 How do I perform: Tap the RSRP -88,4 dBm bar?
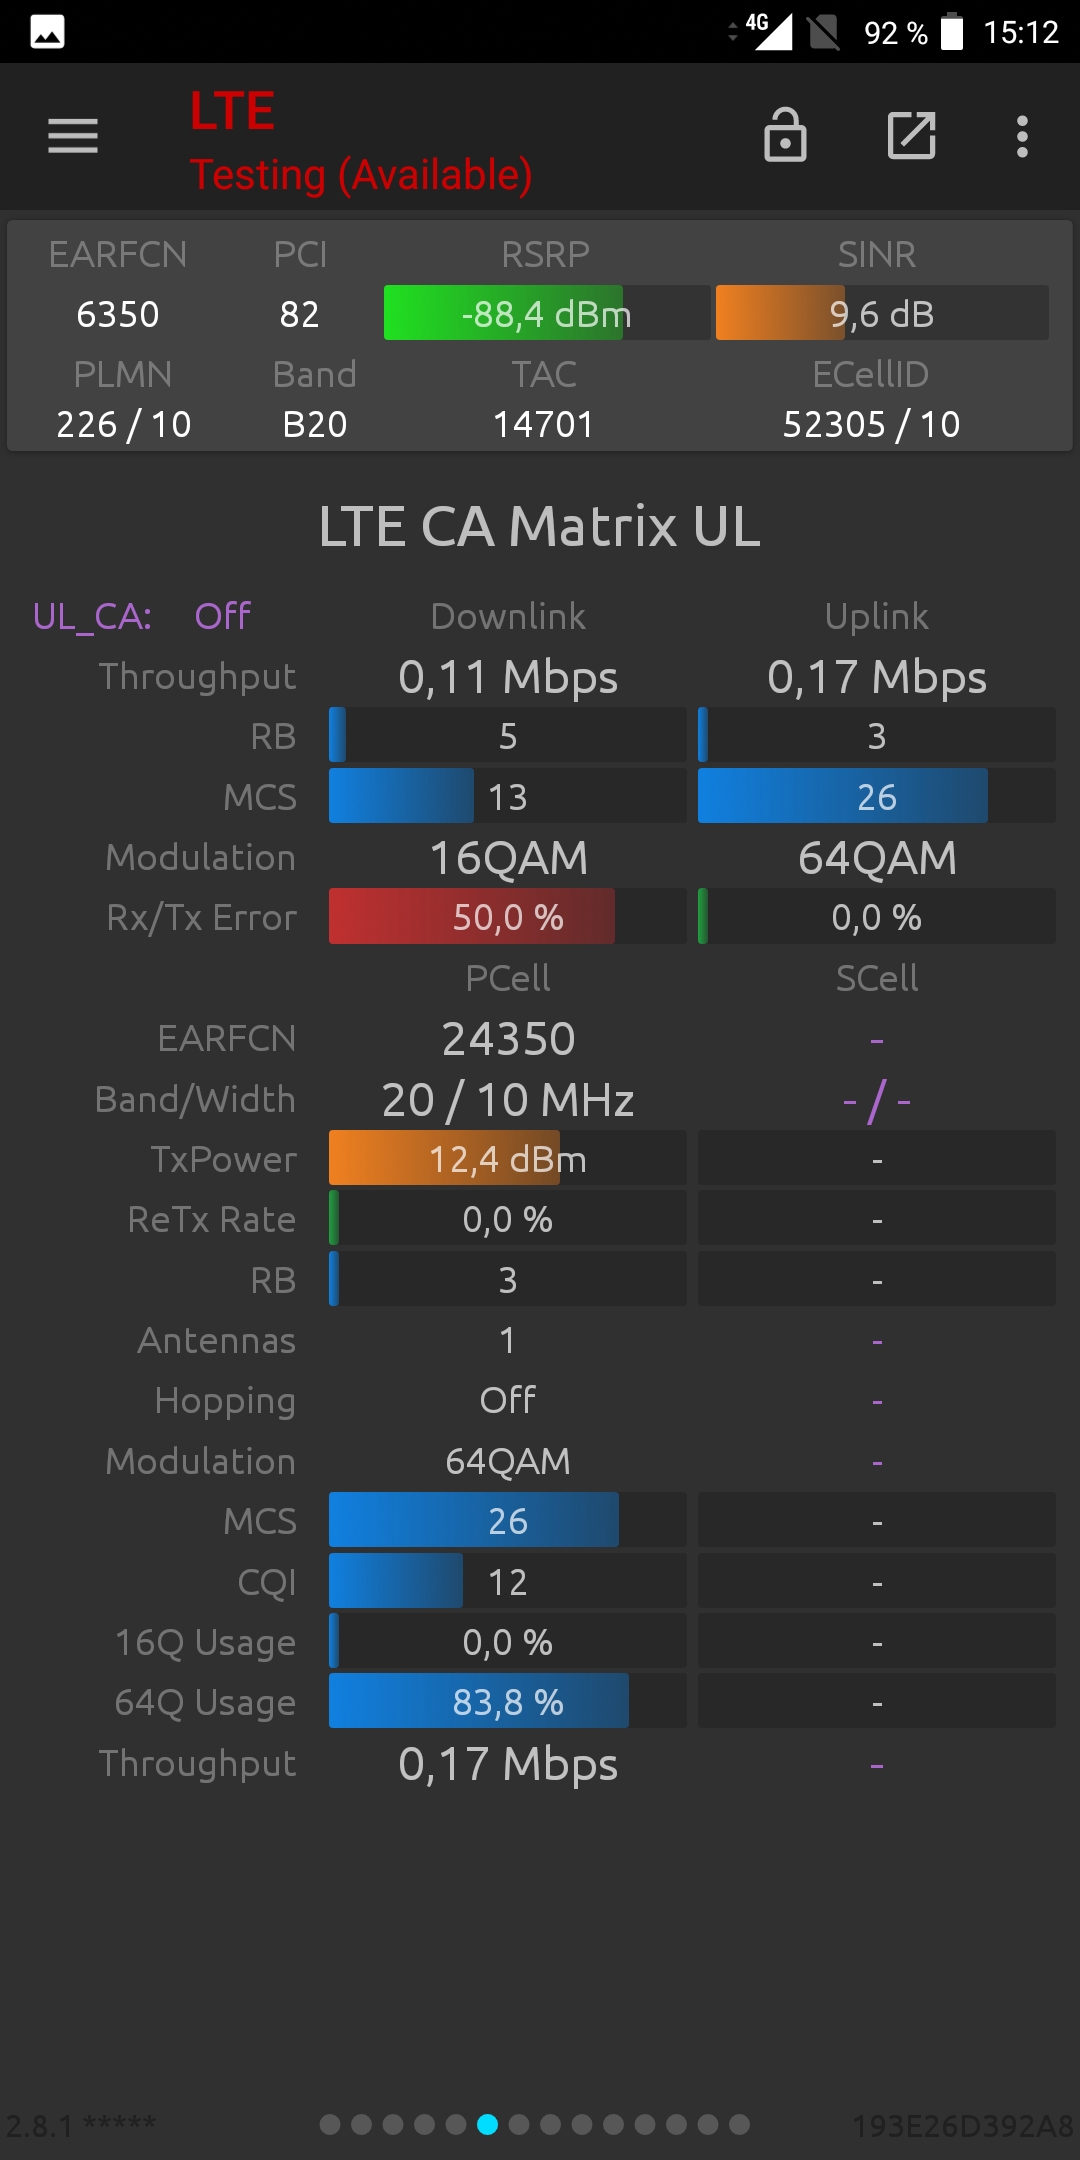(x=547, y=313)
